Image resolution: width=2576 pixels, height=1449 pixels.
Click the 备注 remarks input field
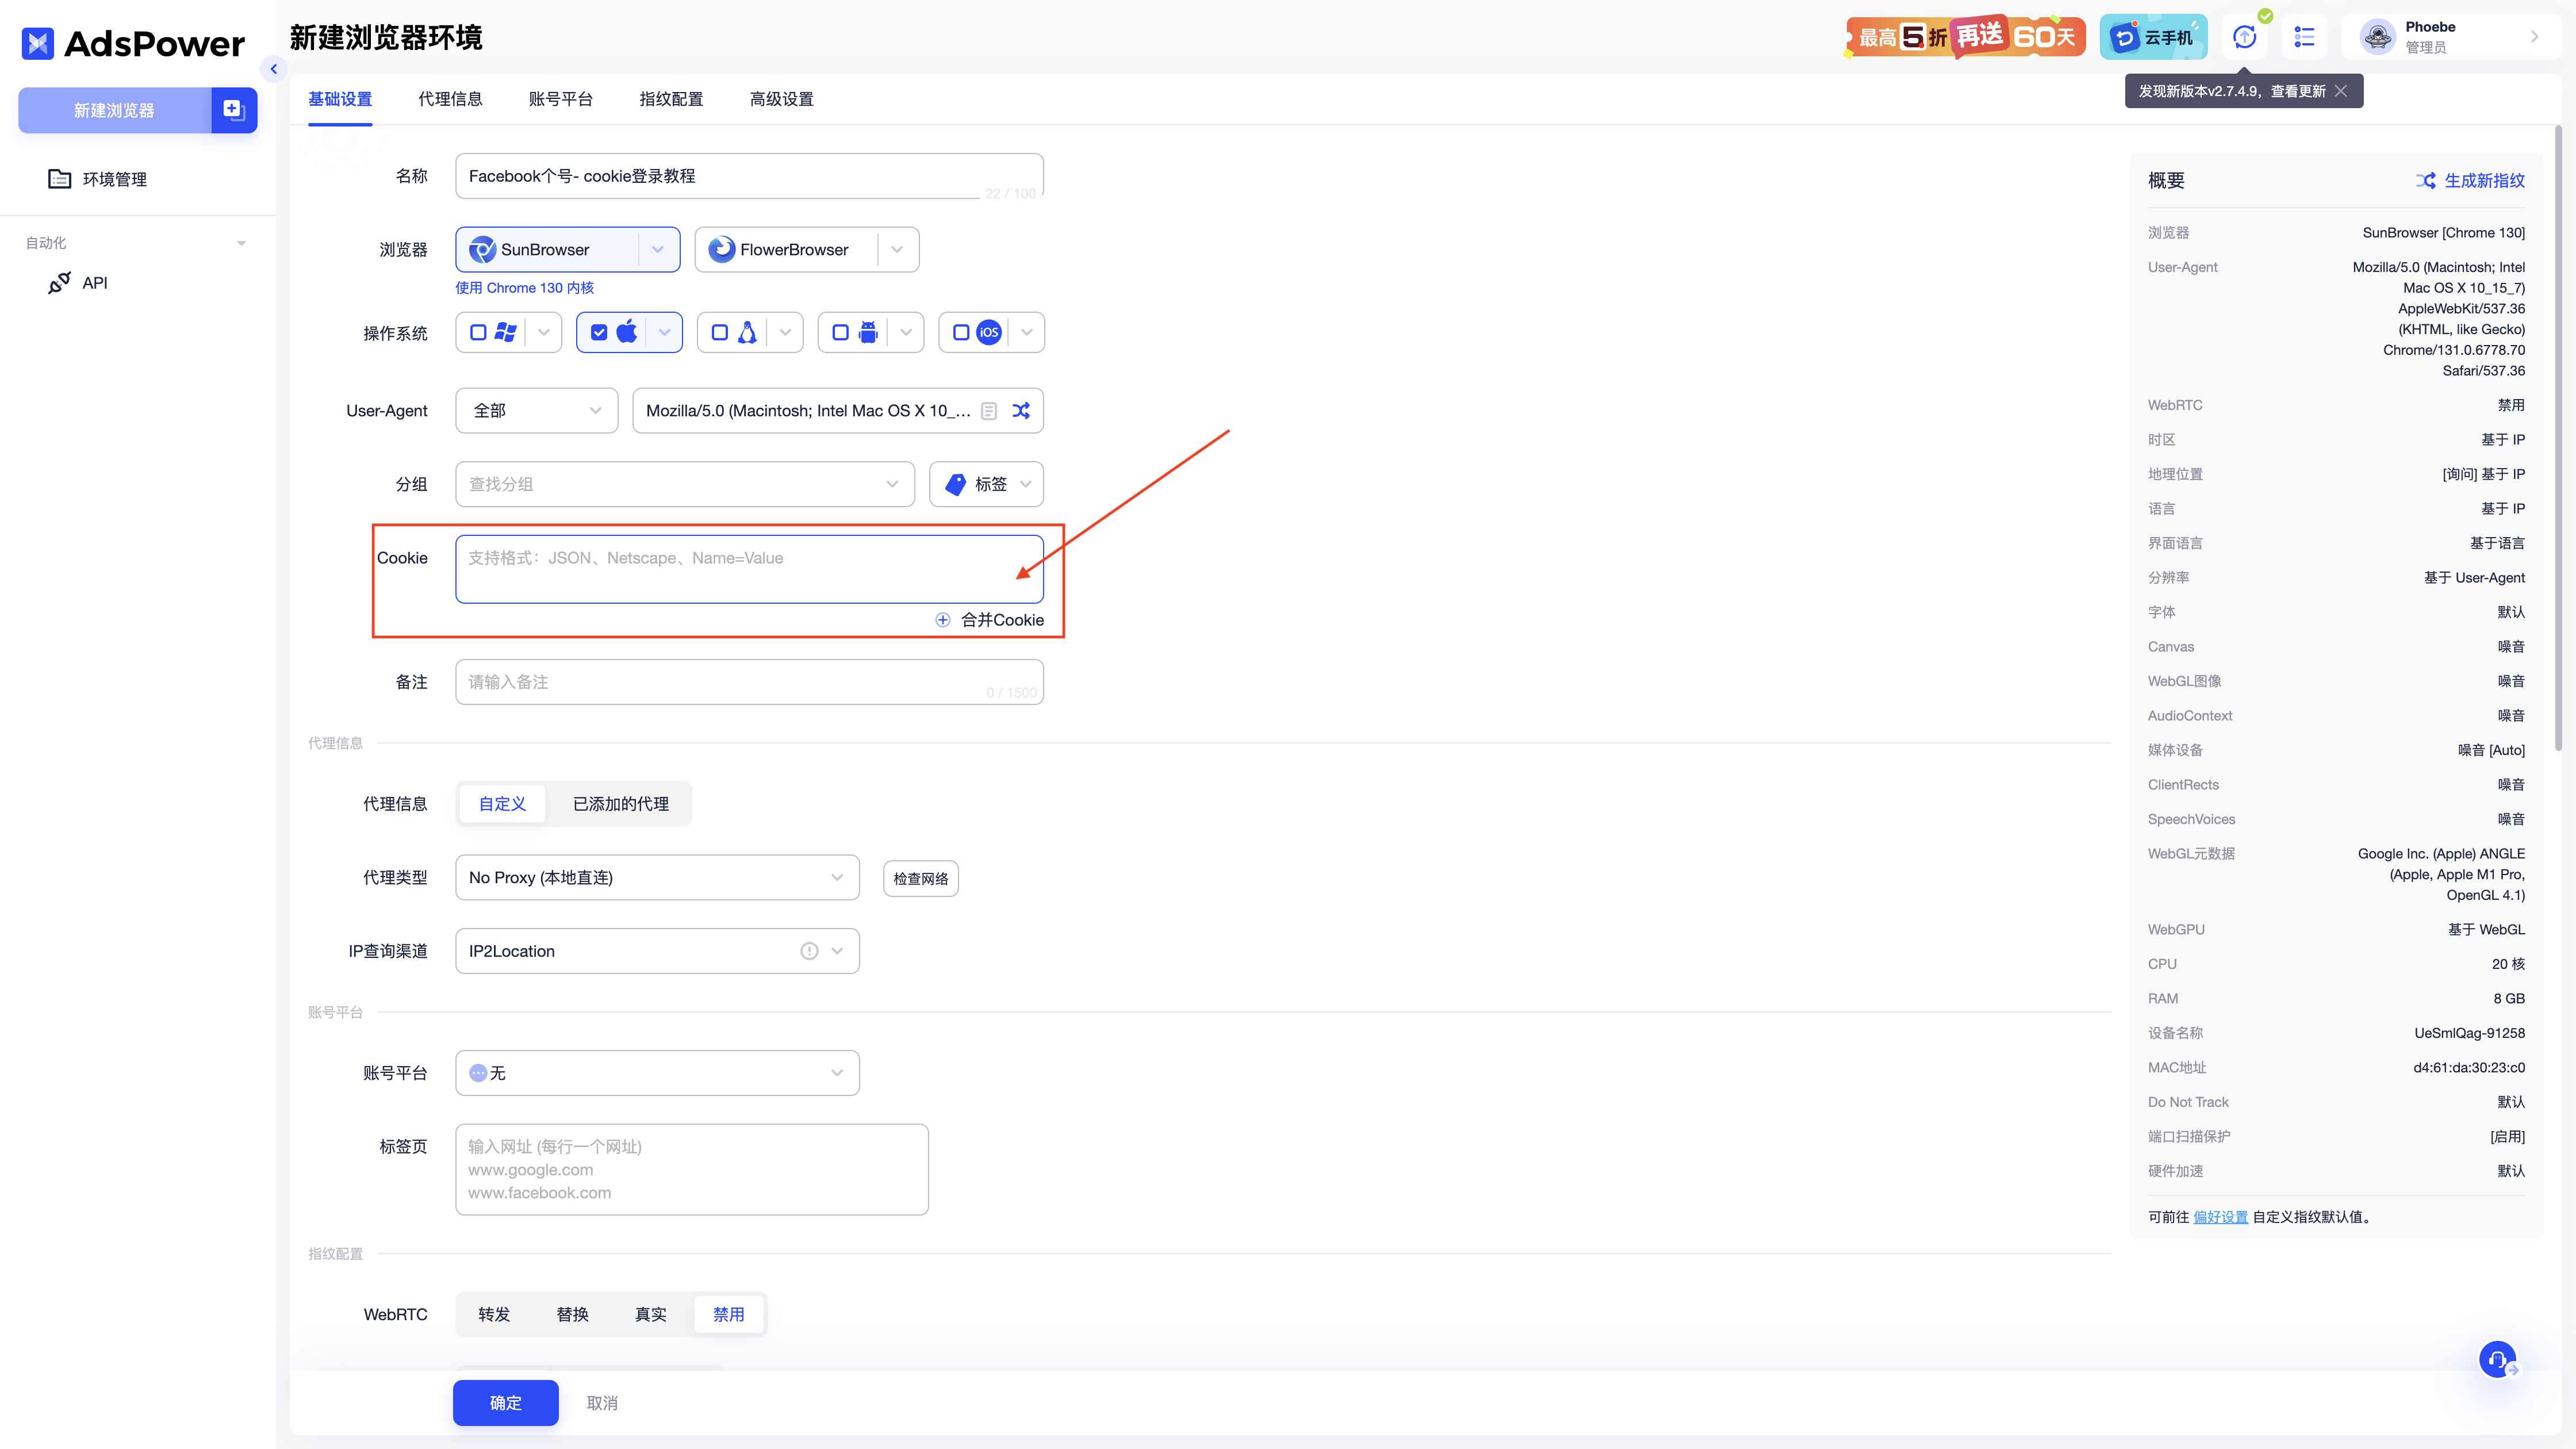click(749, 682)
